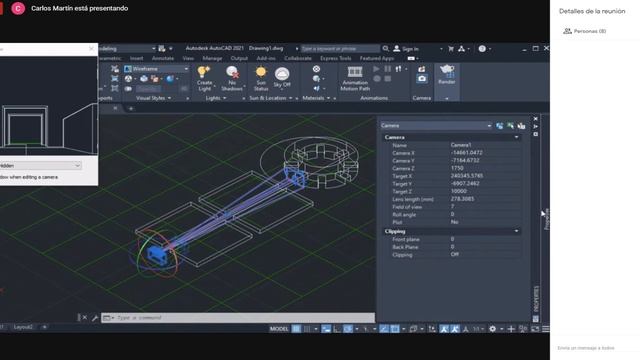The image size is (640, 360).
Task: Click Quick Select icon in Properties palette
Action: pyautogui.click(x=521, y=126)
